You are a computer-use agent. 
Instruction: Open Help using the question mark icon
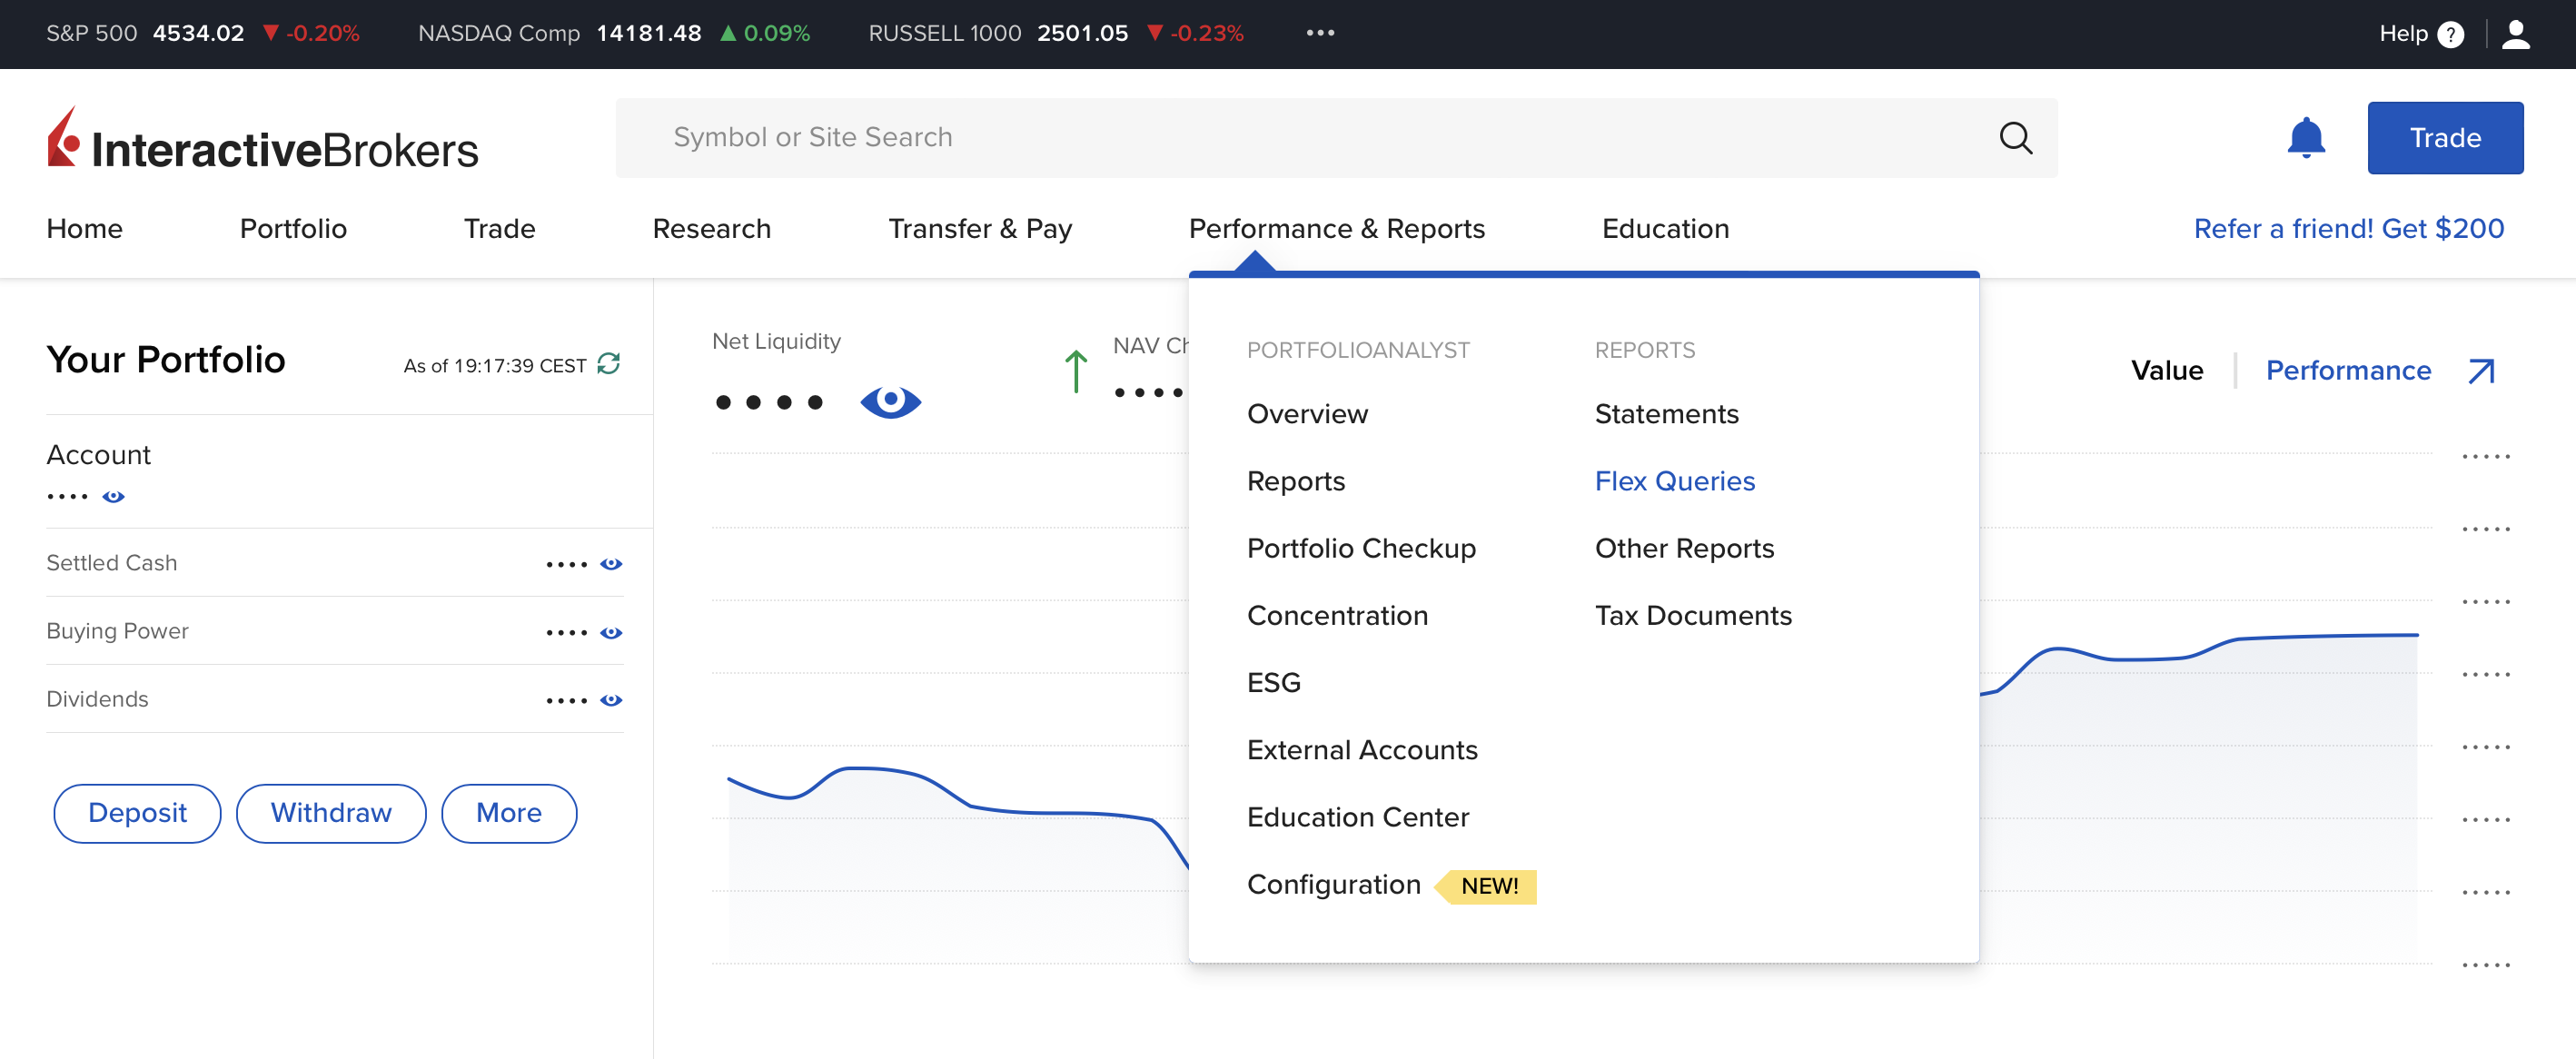[x=2451, y=33]
